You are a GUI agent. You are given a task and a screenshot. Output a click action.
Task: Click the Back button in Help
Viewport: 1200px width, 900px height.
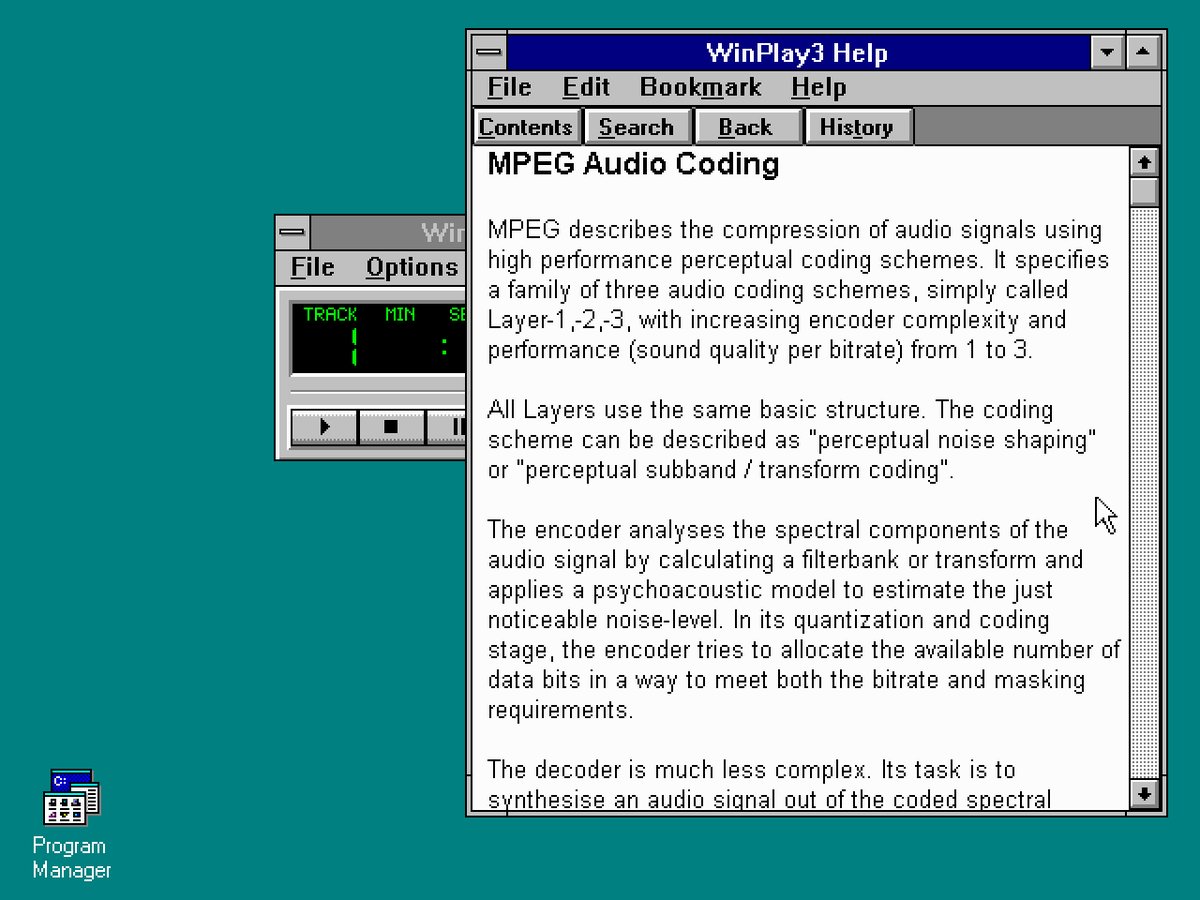coord(747,127)
